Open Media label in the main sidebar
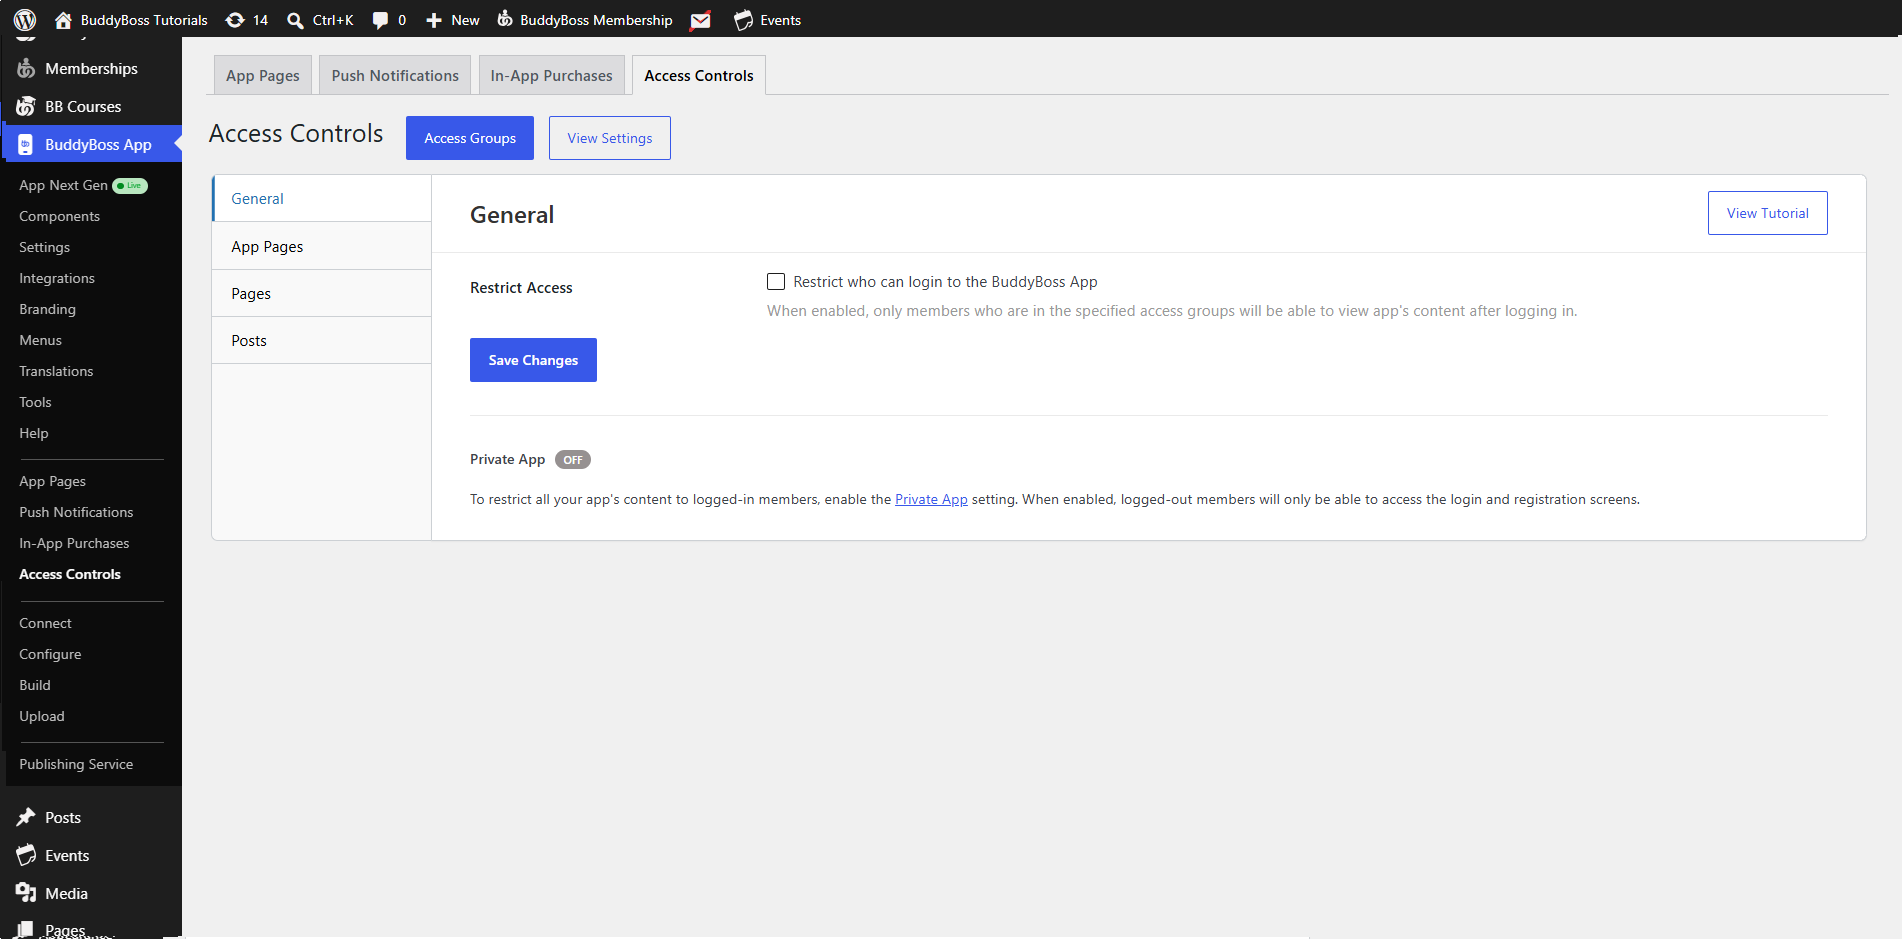1902x939 pixels. (66, 893)
